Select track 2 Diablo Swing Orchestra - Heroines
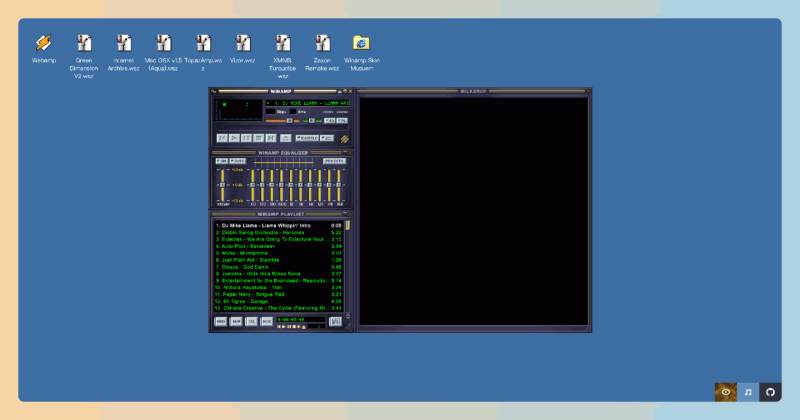Viewport: 800px width, 420px height. [279, 232]
